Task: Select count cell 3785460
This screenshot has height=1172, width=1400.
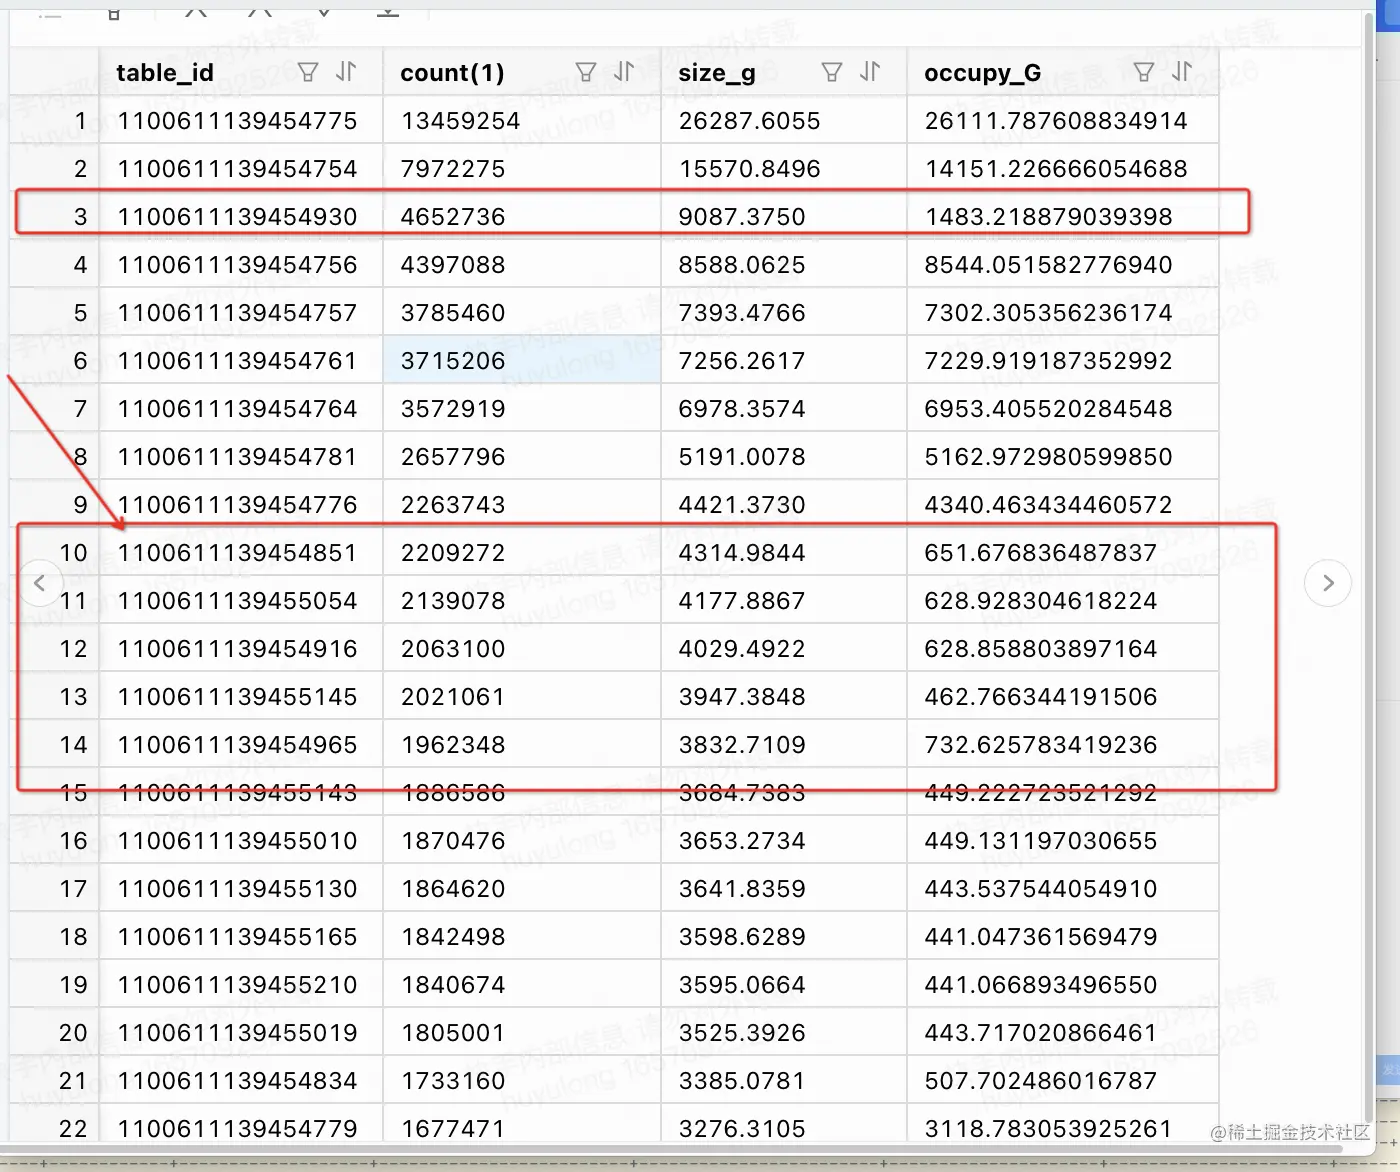Action: click(x=522, y=313)
